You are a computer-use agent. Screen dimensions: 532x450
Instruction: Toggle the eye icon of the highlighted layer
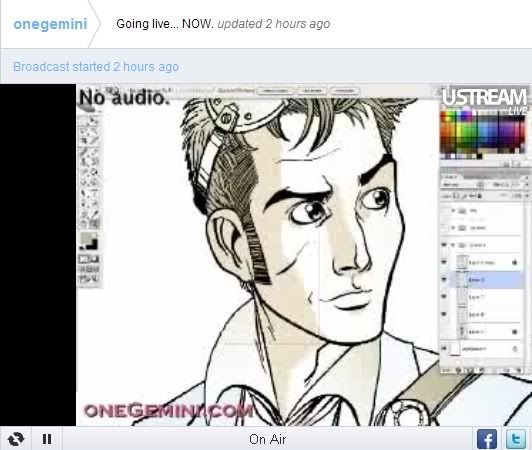(x=444, y=280)
